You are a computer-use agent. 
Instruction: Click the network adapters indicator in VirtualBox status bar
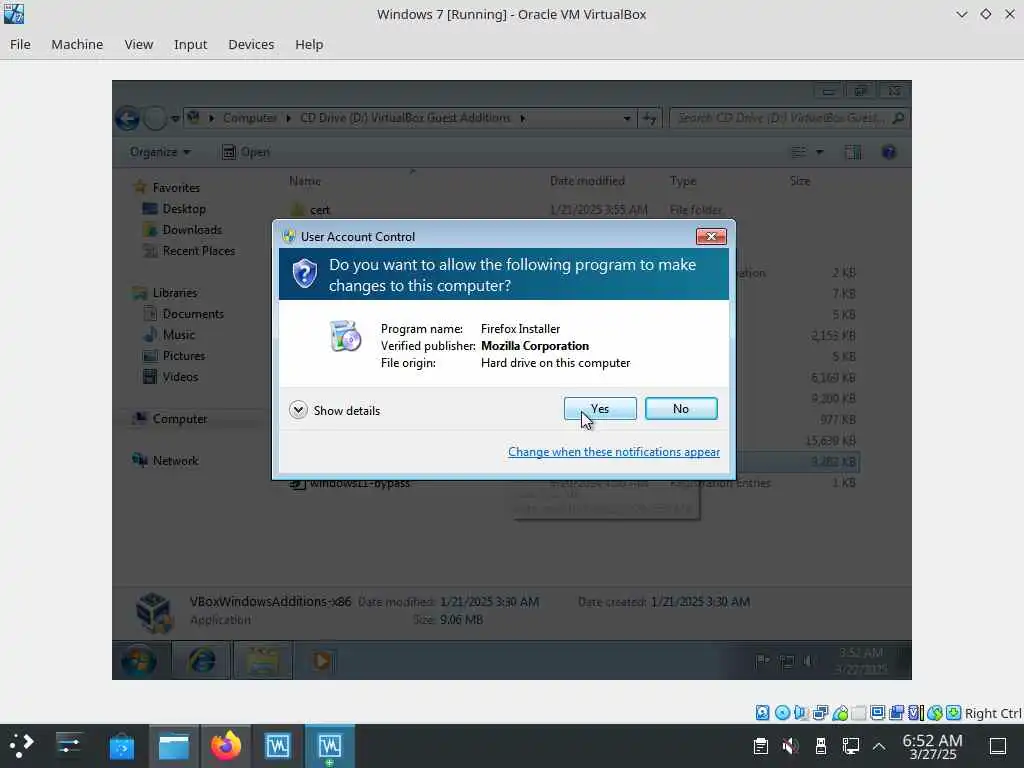pyautogui.click(x=820, y=712)
